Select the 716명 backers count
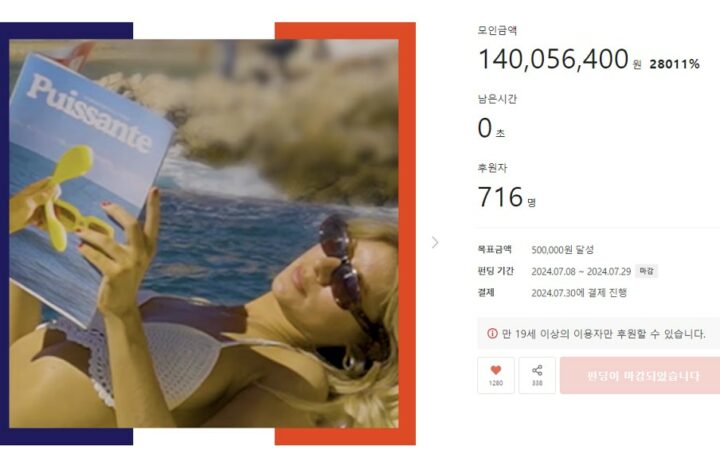 [x=506, y=197]
